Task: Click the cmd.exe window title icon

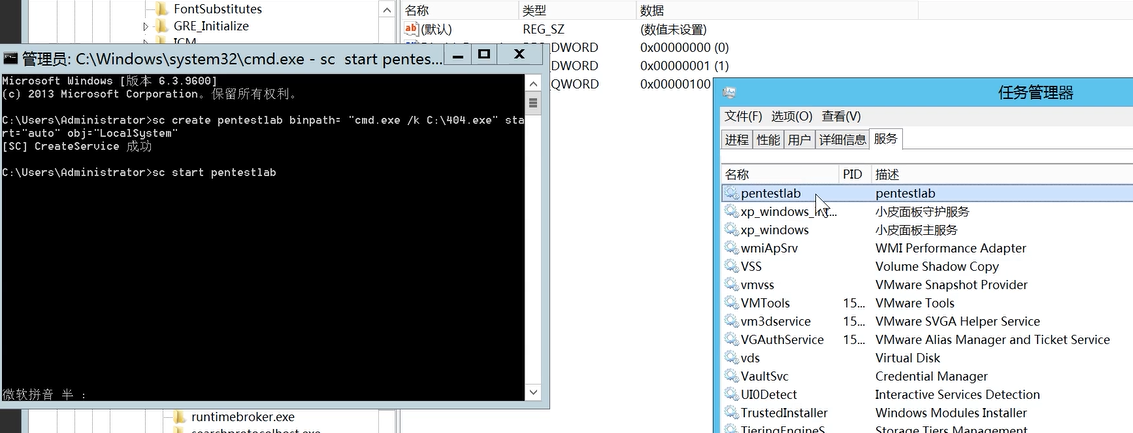Action: (11, 58)
